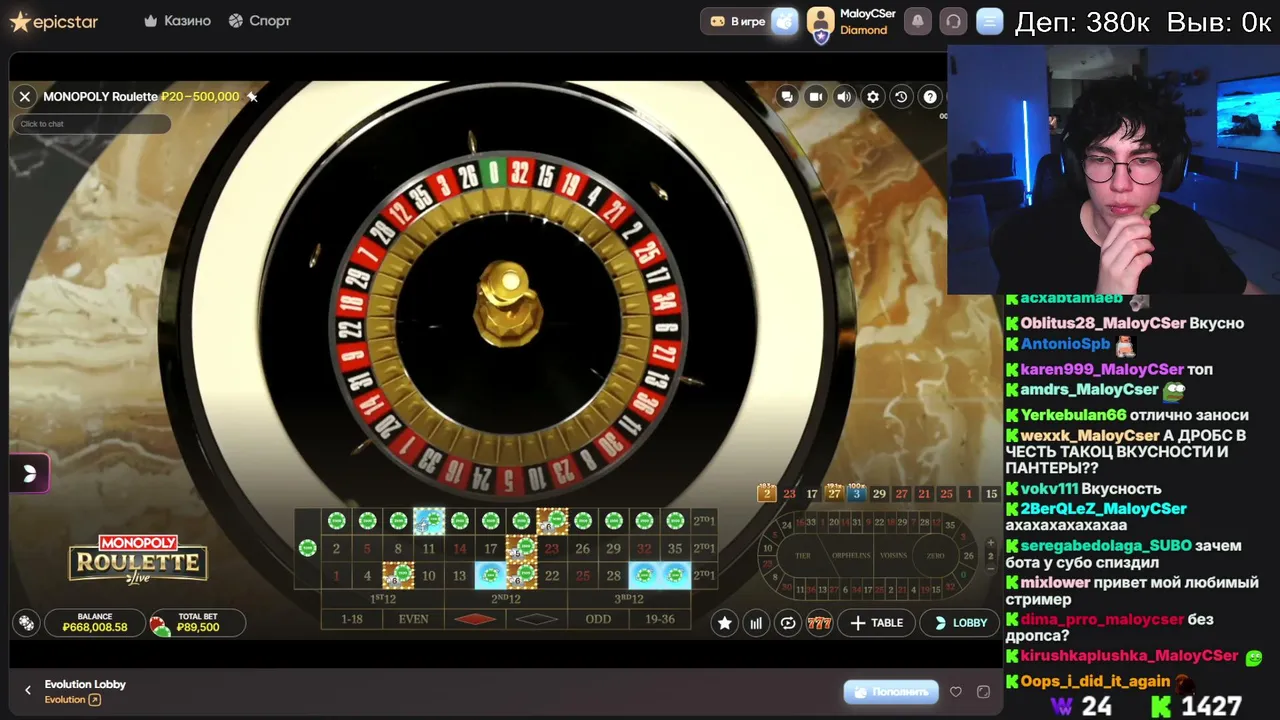Bet on red diamond
Viewport: 1280px width, 720px height.
475,619
